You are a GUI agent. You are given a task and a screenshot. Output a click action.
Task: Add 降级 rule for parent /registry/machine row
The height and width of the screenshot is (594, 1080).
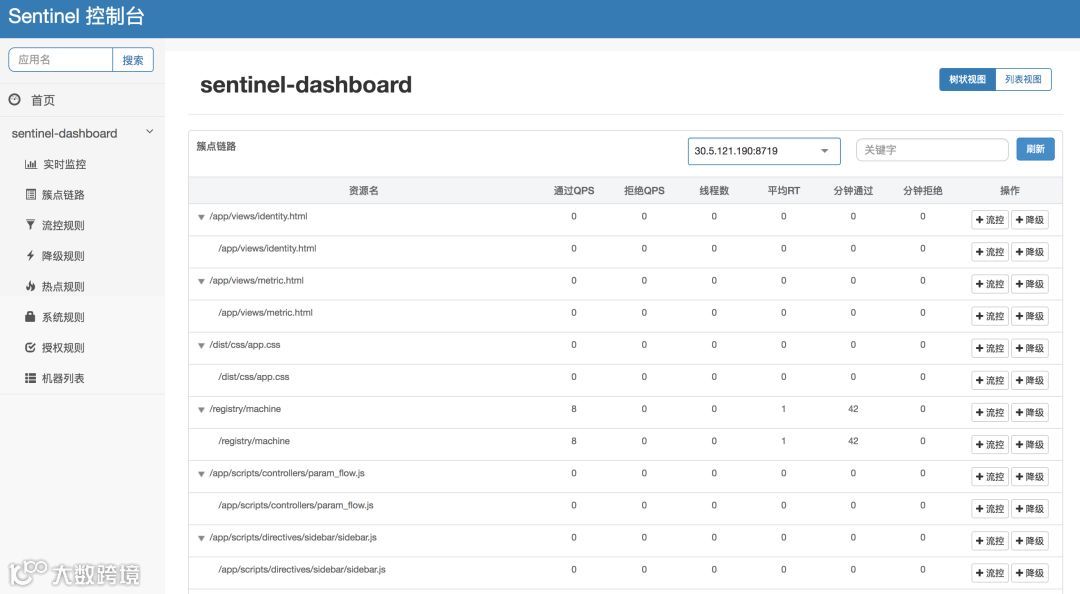(1030, 412)
